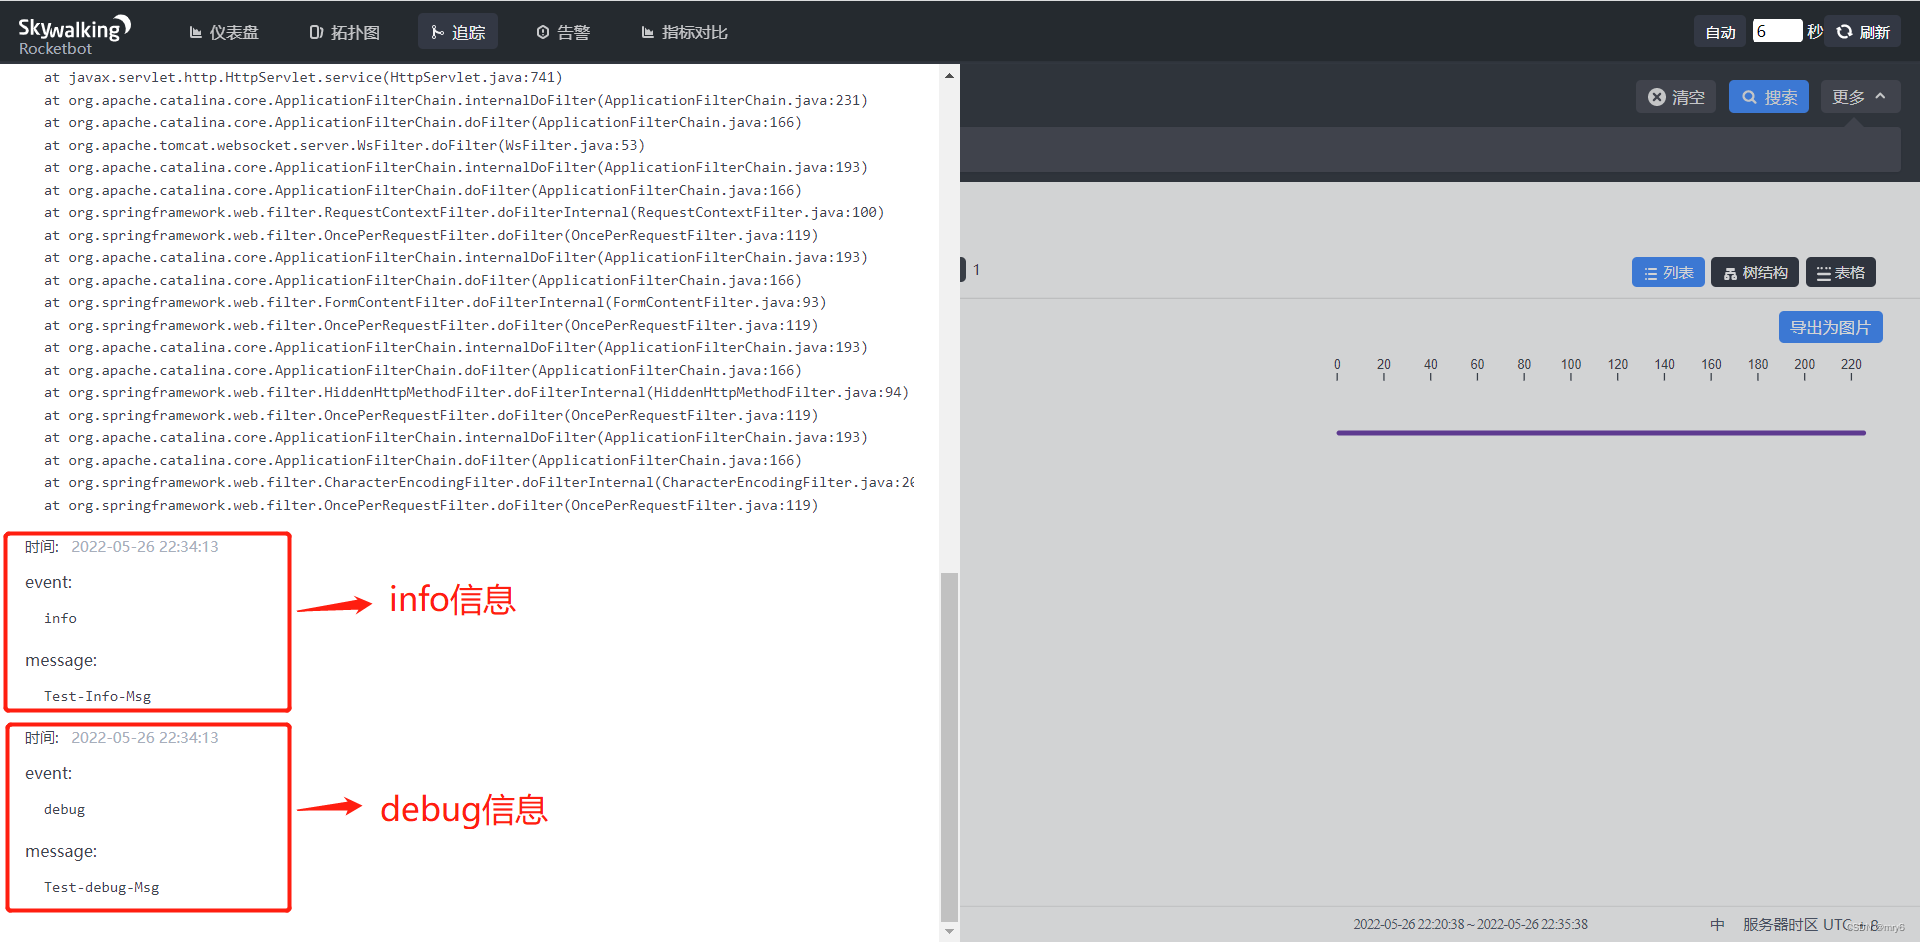Open the 拓扑图 topology tab
The width and height of the screenshot is (1920, 942).
(345, 32)
